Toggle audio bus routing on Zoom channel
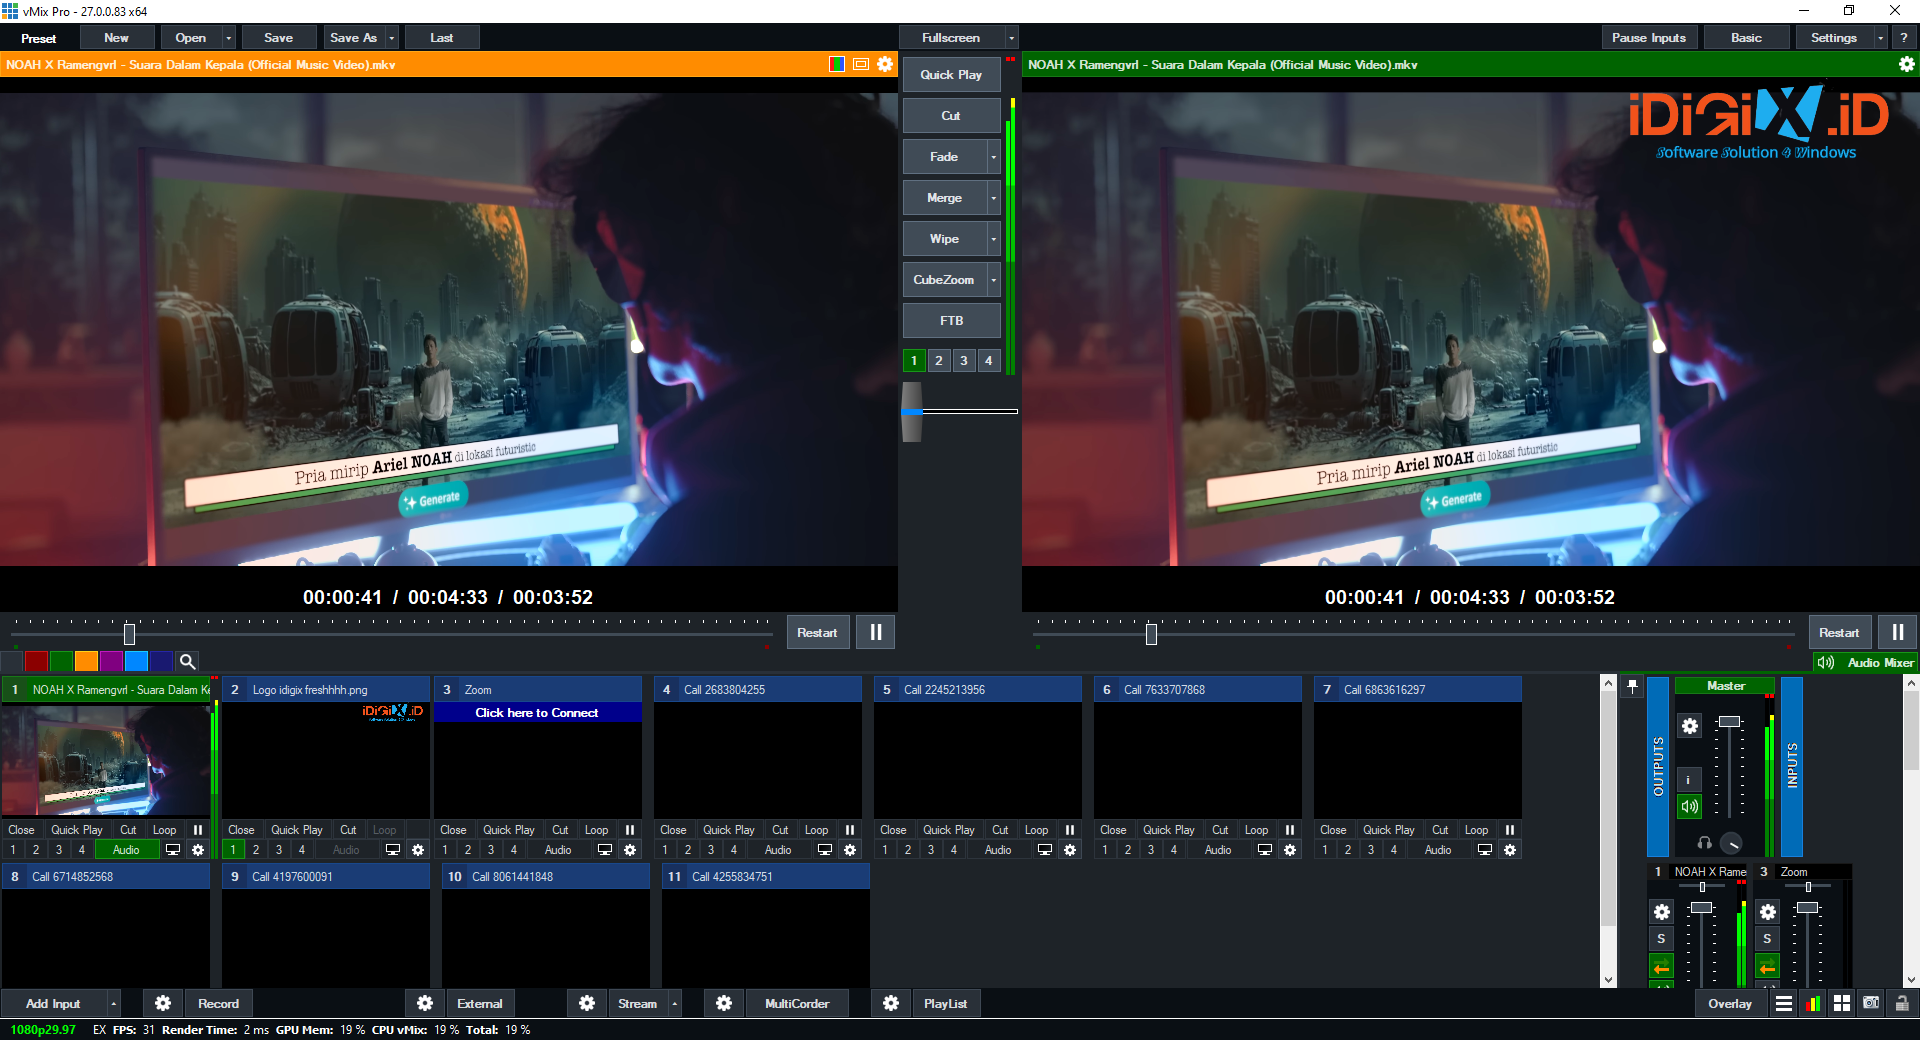Screen dimensions: 1920x1040 (x=1767, y=967)
